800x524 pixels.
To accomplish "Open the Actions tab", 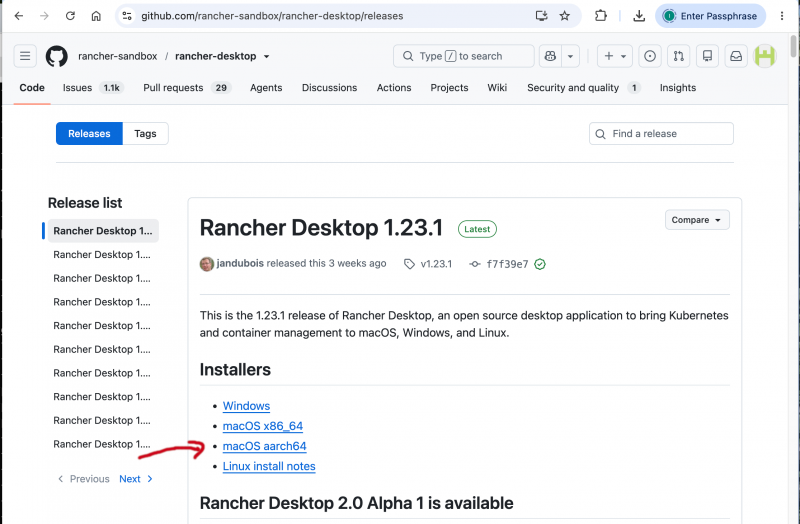I will click(x=394, y=88).
